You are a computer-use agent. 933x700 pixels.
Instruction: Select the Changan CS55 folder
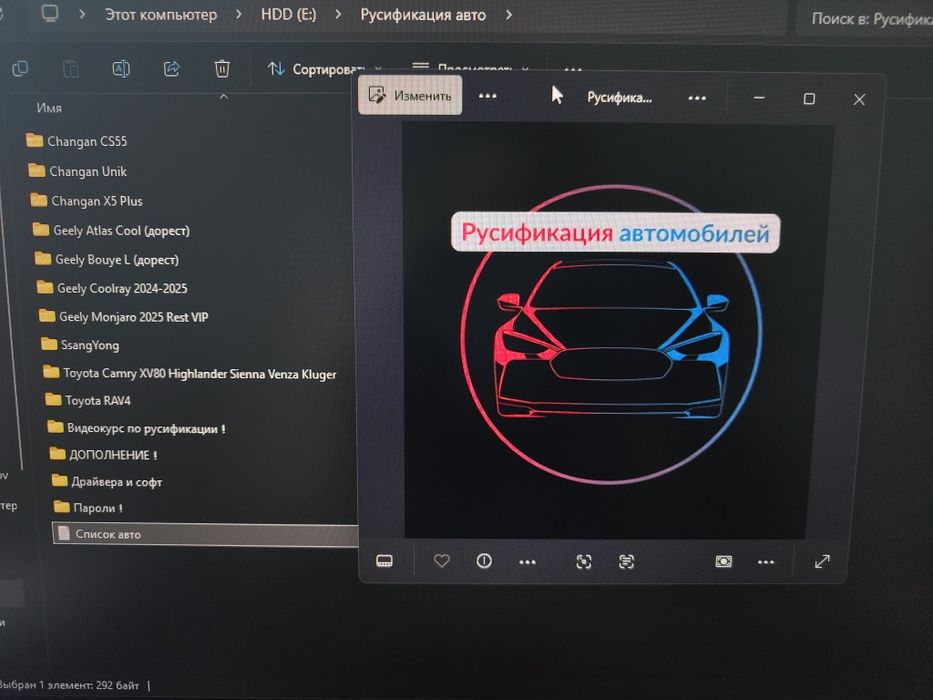click(77, 141)
